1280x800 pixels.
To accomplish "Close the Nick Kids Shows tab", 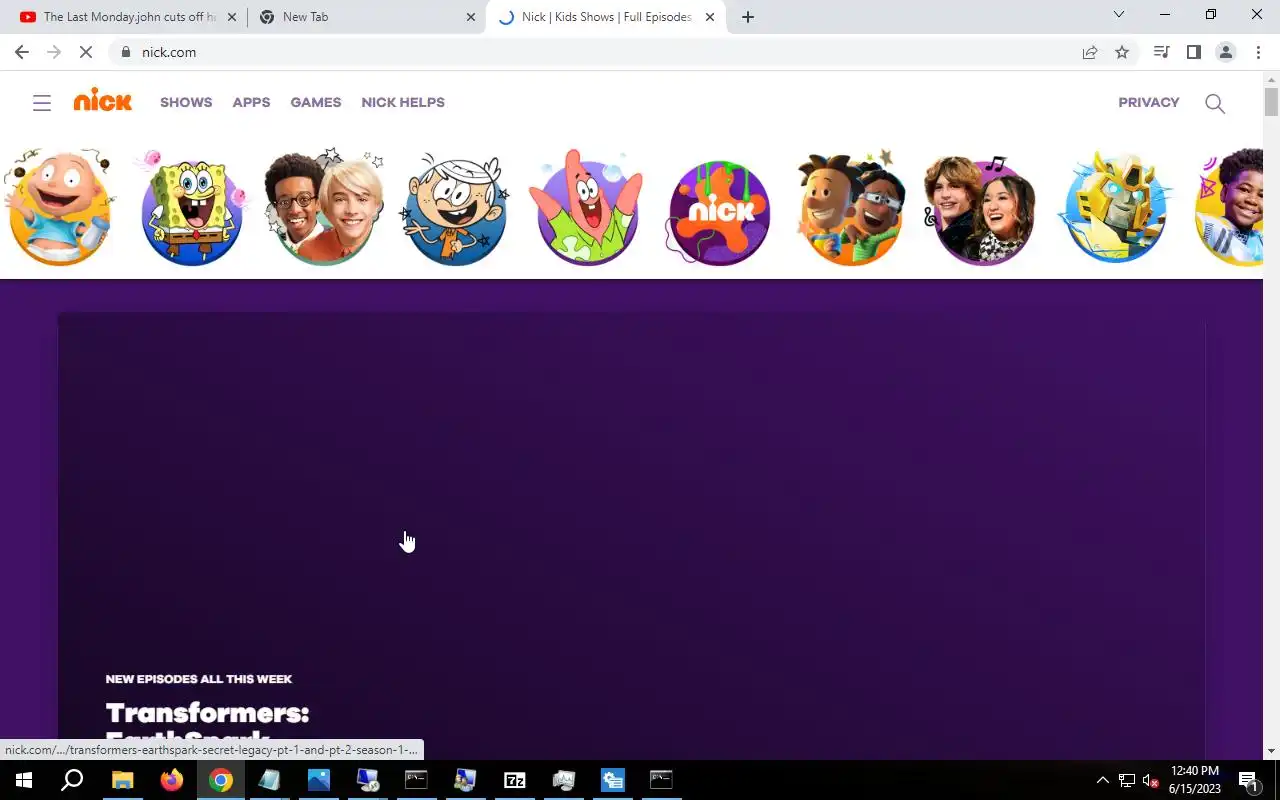I will (x=710, y=17).
